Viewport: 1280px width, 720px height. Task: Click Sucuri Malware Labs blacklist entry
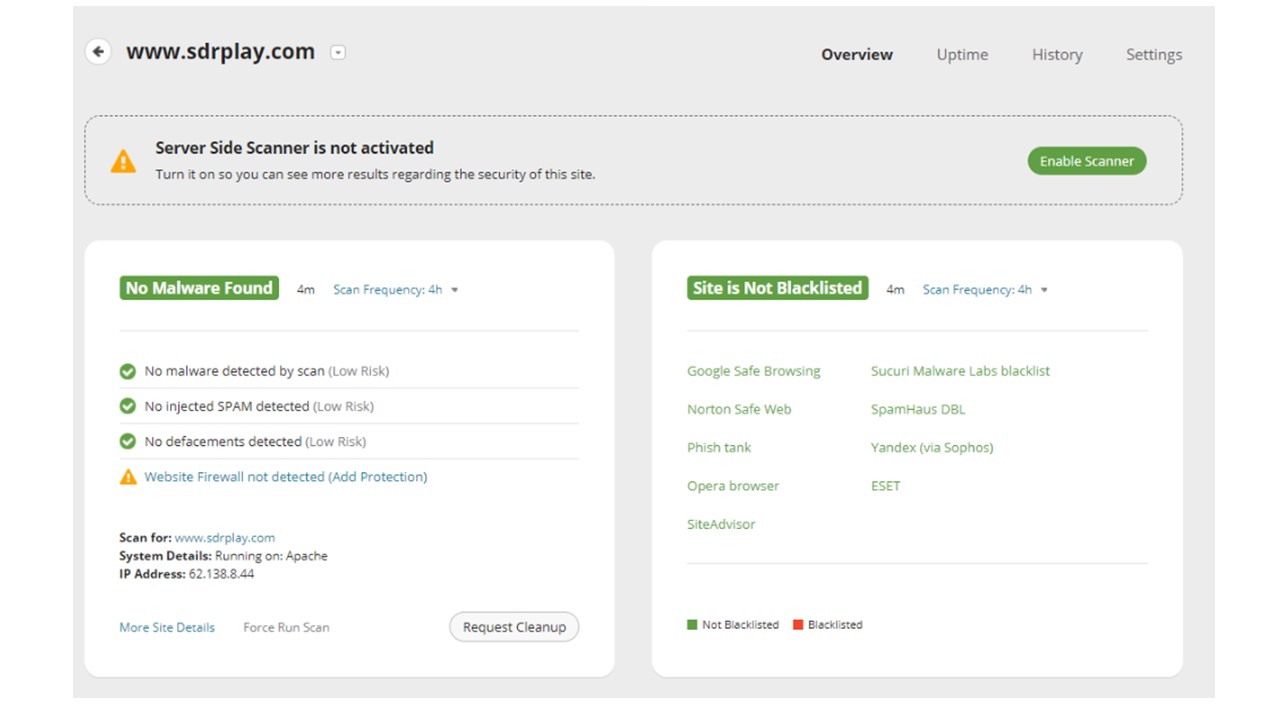960,371
